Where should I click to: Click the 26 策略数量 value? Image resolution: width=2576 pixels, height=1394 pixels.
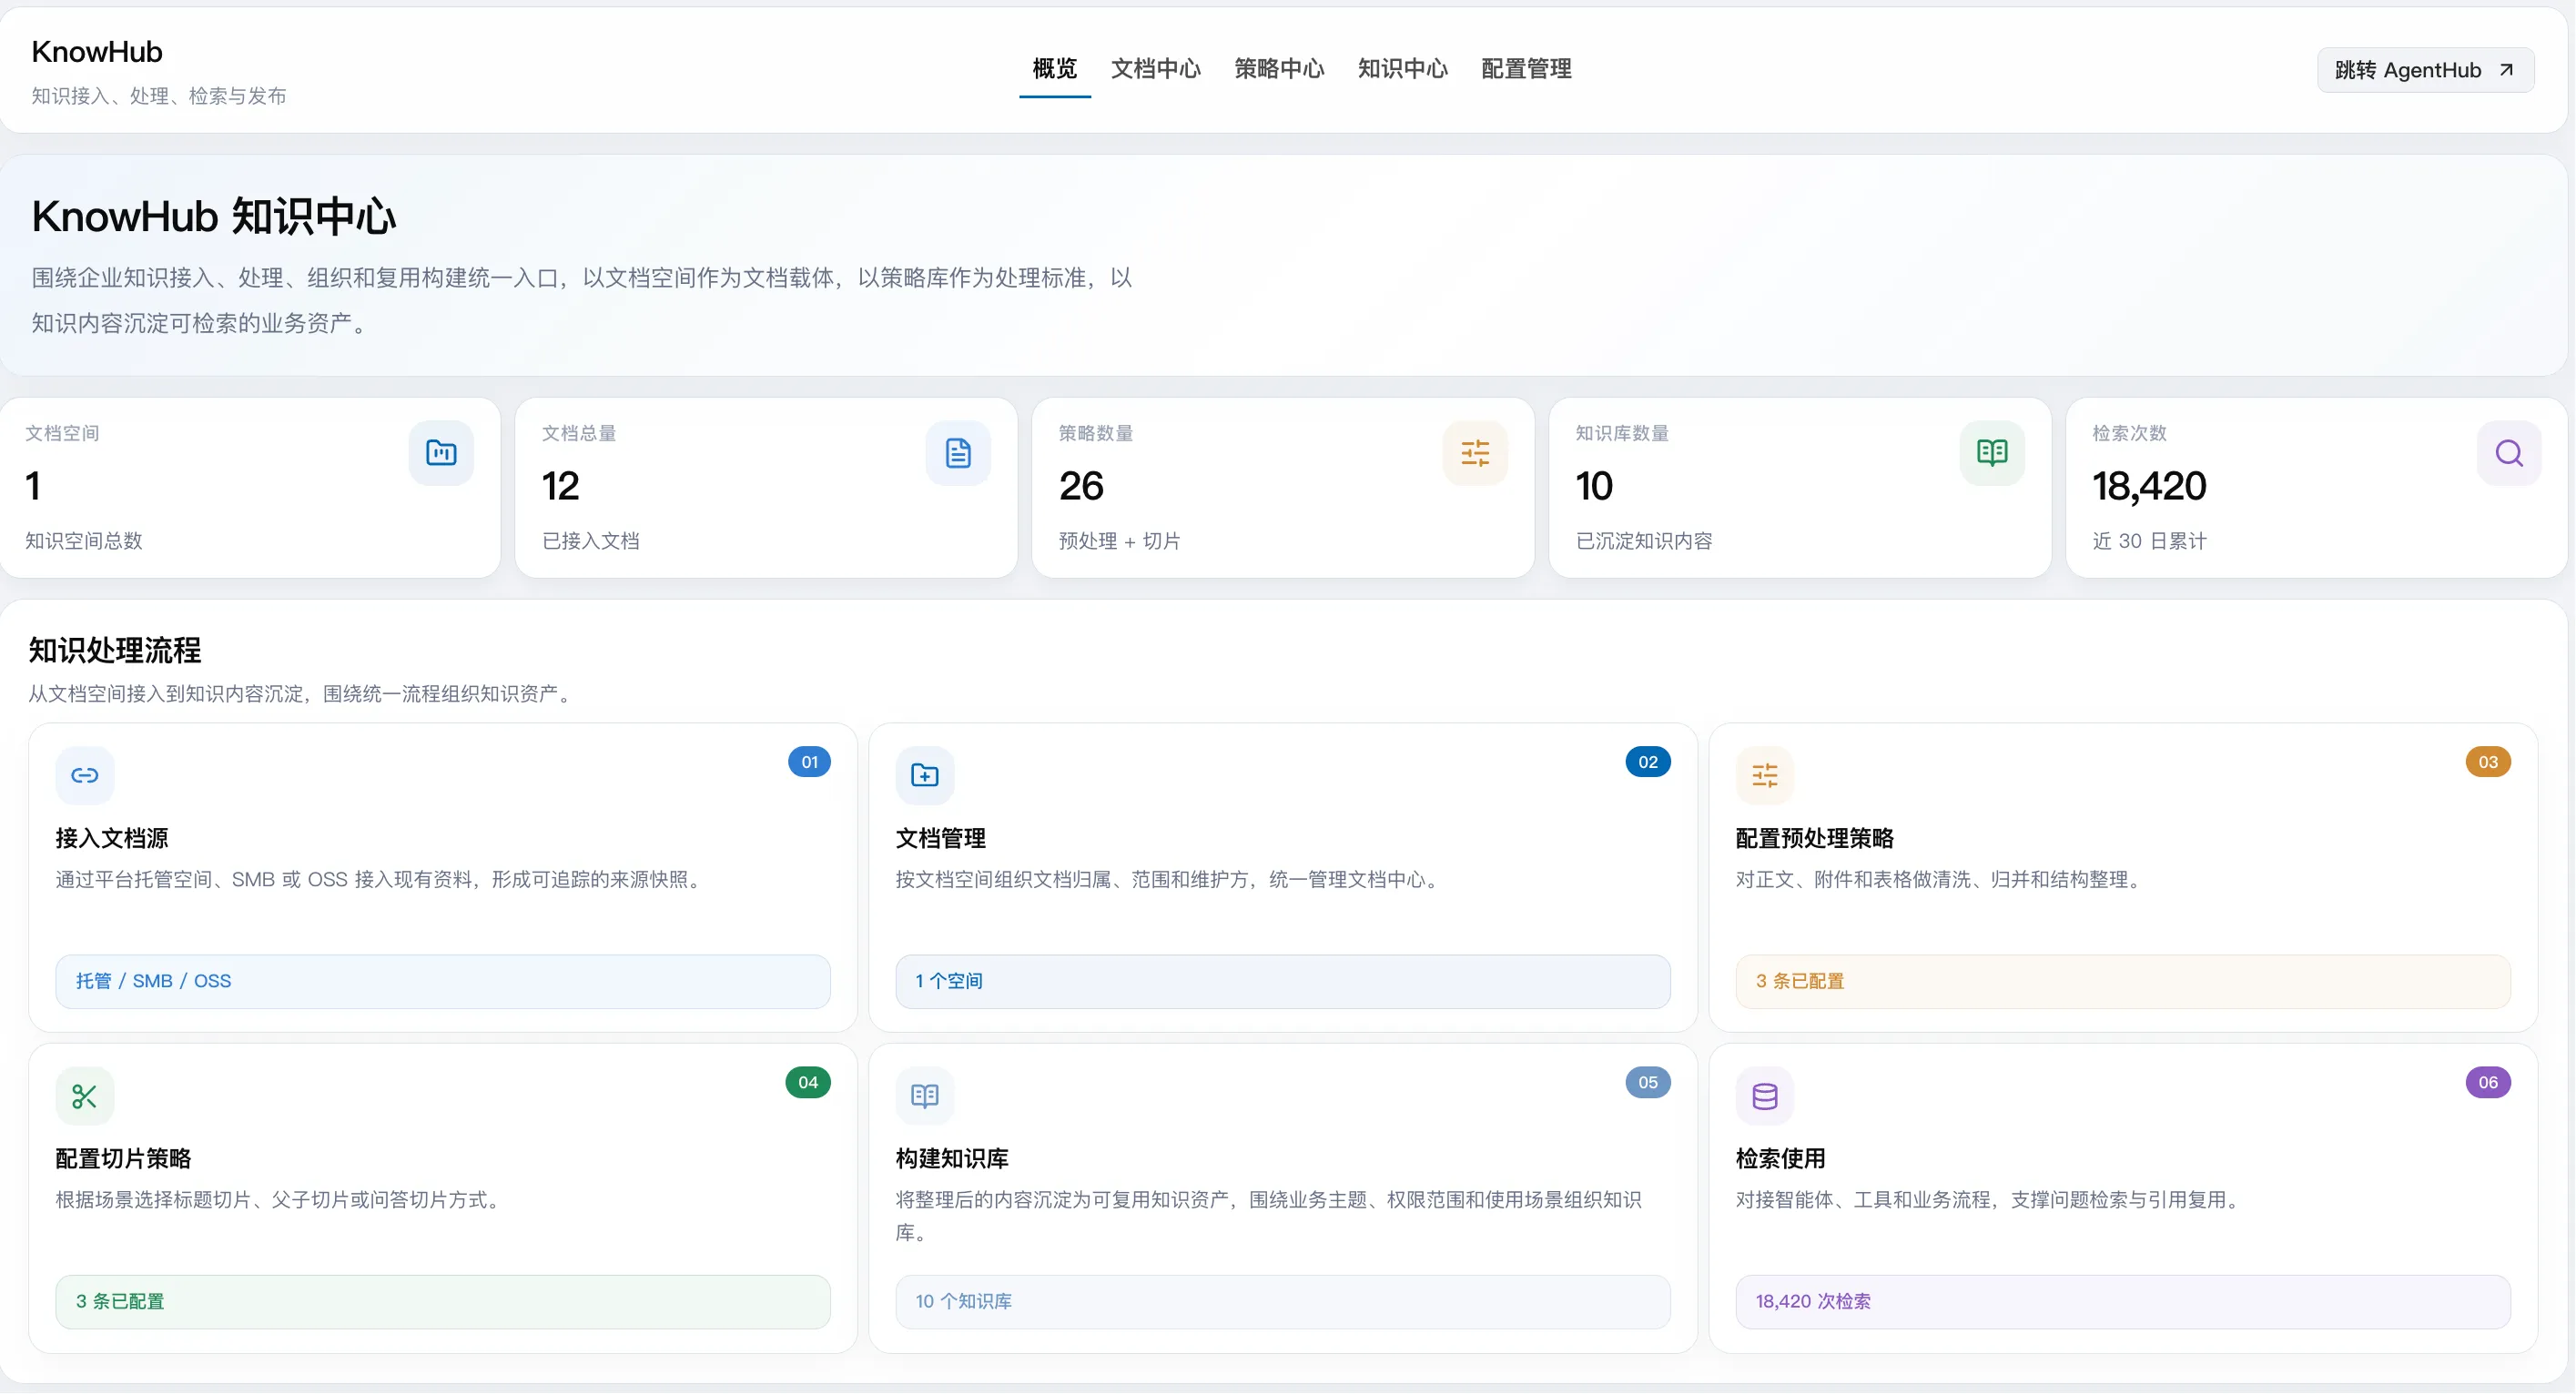pos(1081,486)
